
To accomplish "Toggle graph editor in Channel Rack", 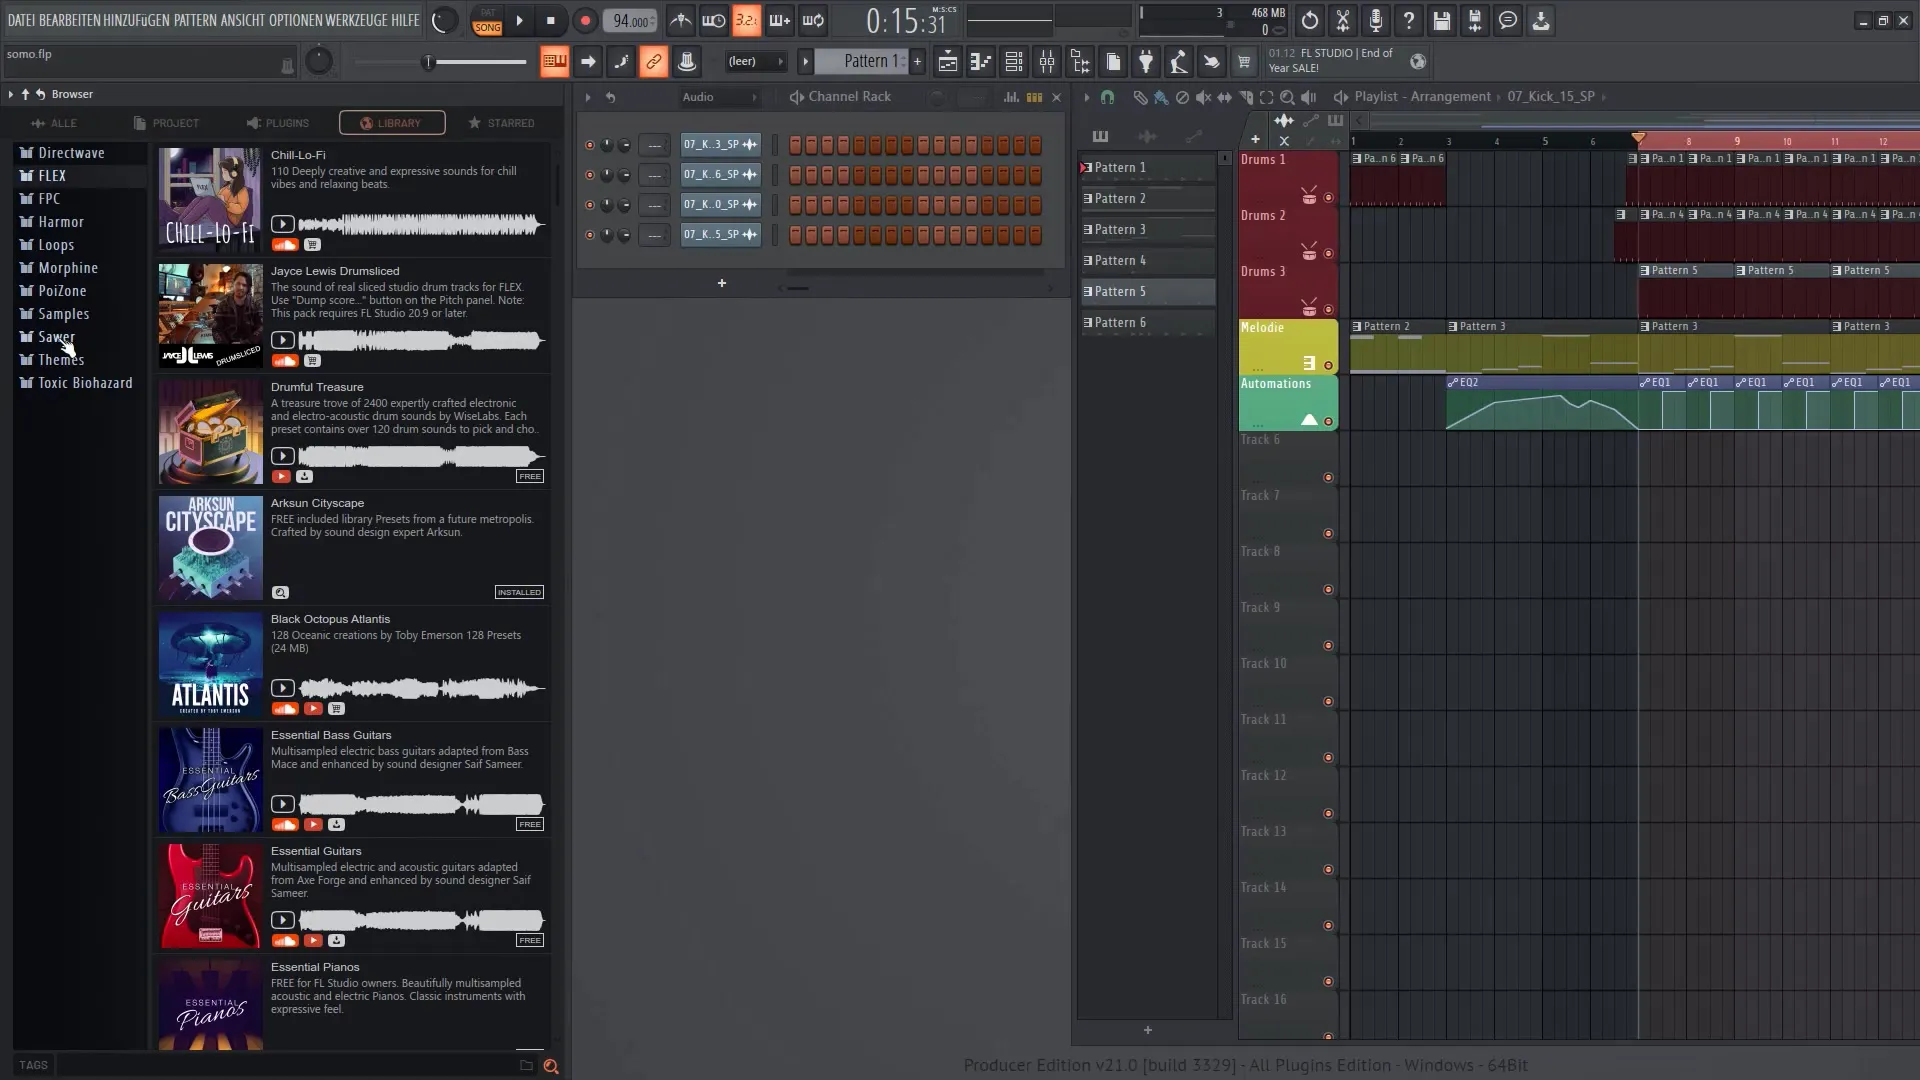I will point(1011,97).
